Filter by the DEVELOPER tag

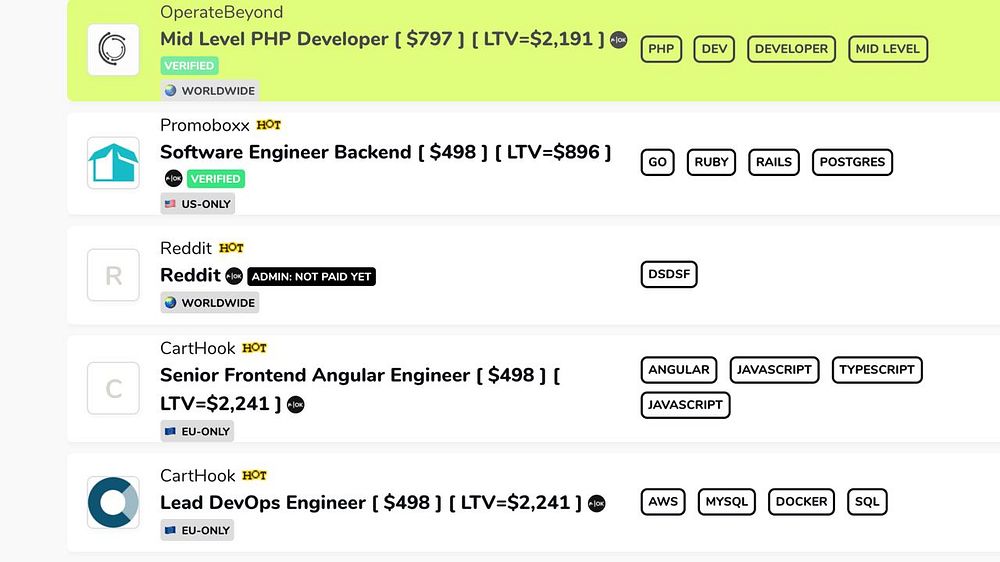coord(791,49)
